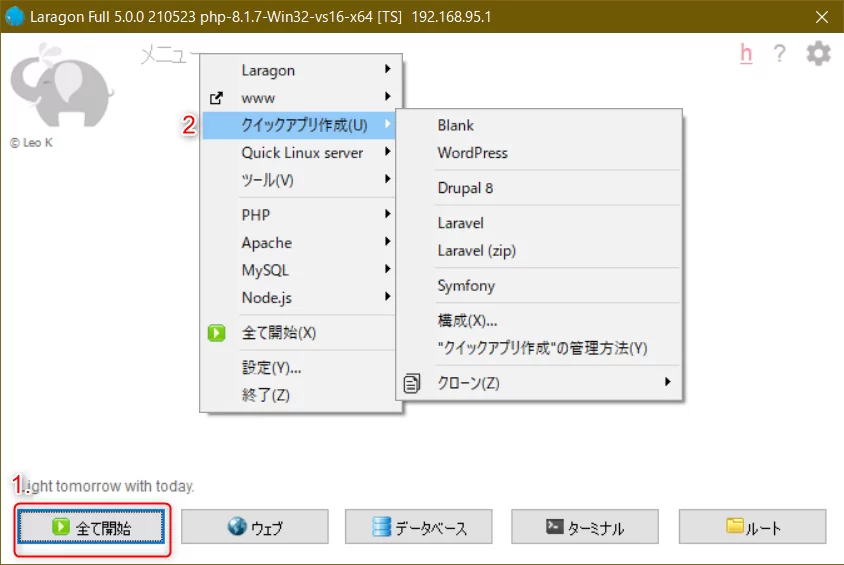844x565 pixels.
Task: Select クローン(Z) submenu entry
Action: tap(539, 383)
